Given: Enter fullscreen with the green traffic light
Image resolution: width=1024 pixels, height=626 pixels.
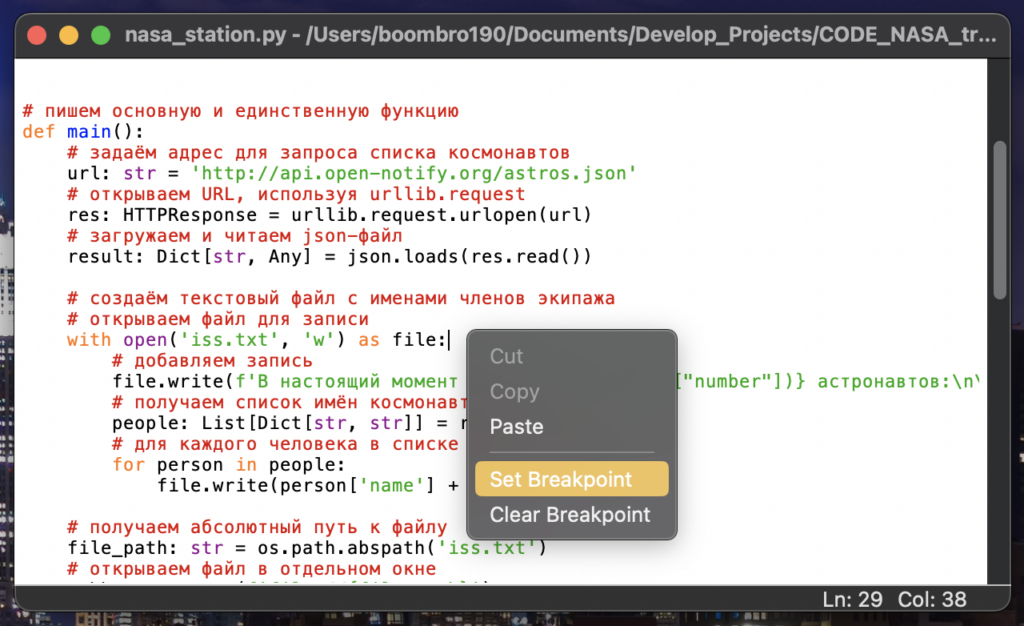Looking at the screenshot, I should pos(99,33).
